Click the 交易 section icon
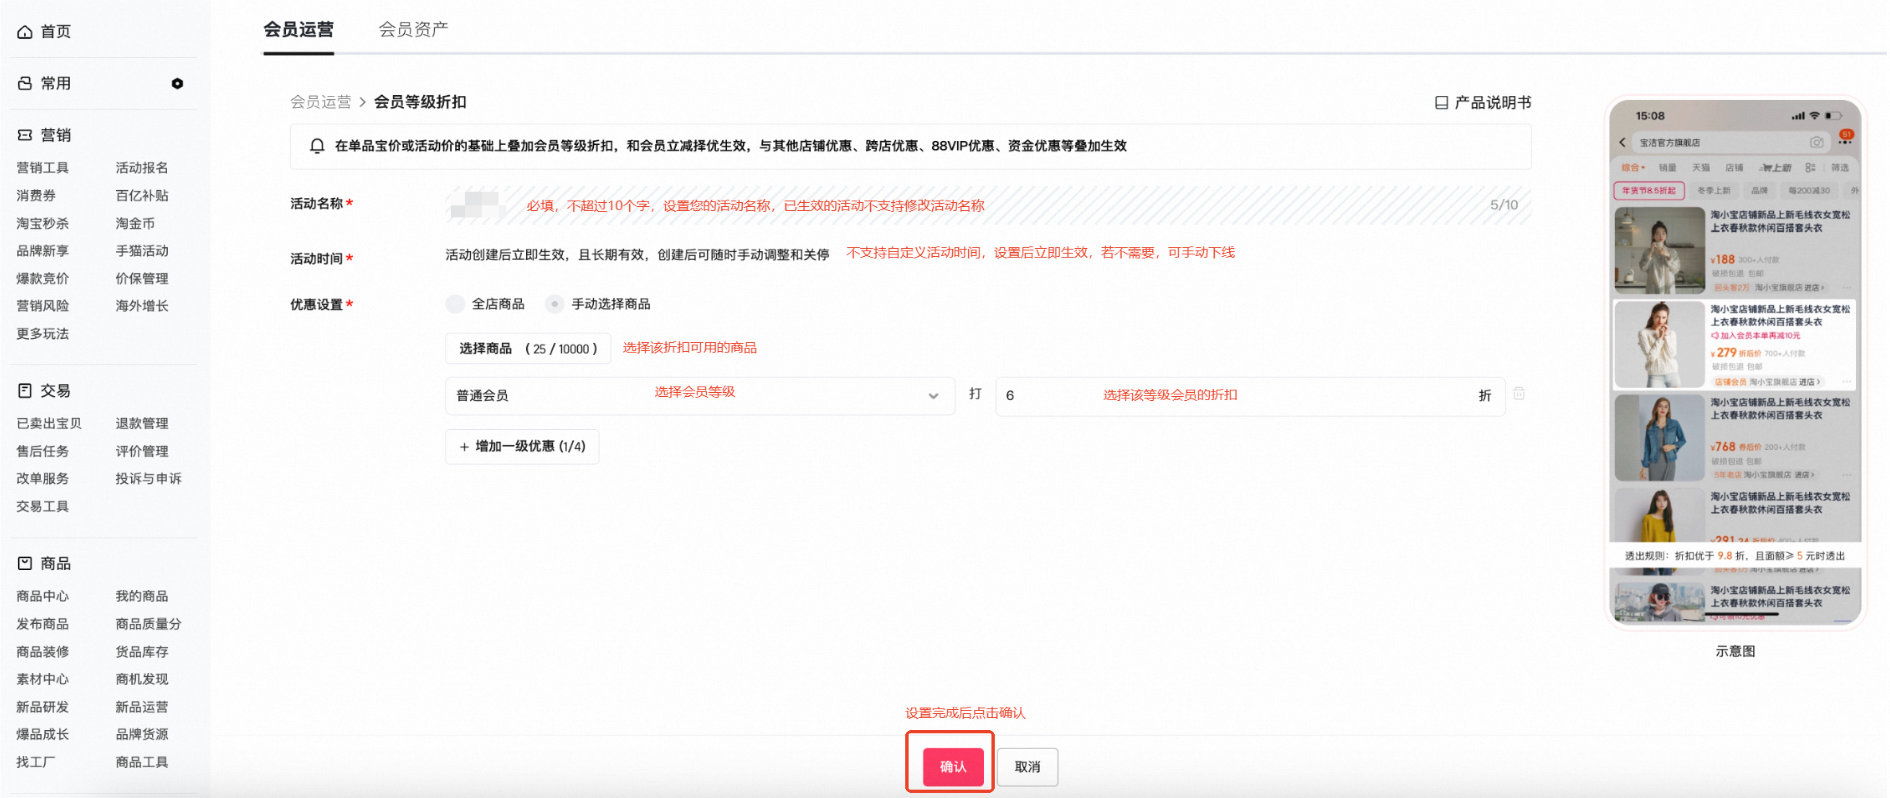This screenshot has width=1890, height=798. (x=25, y=391)
